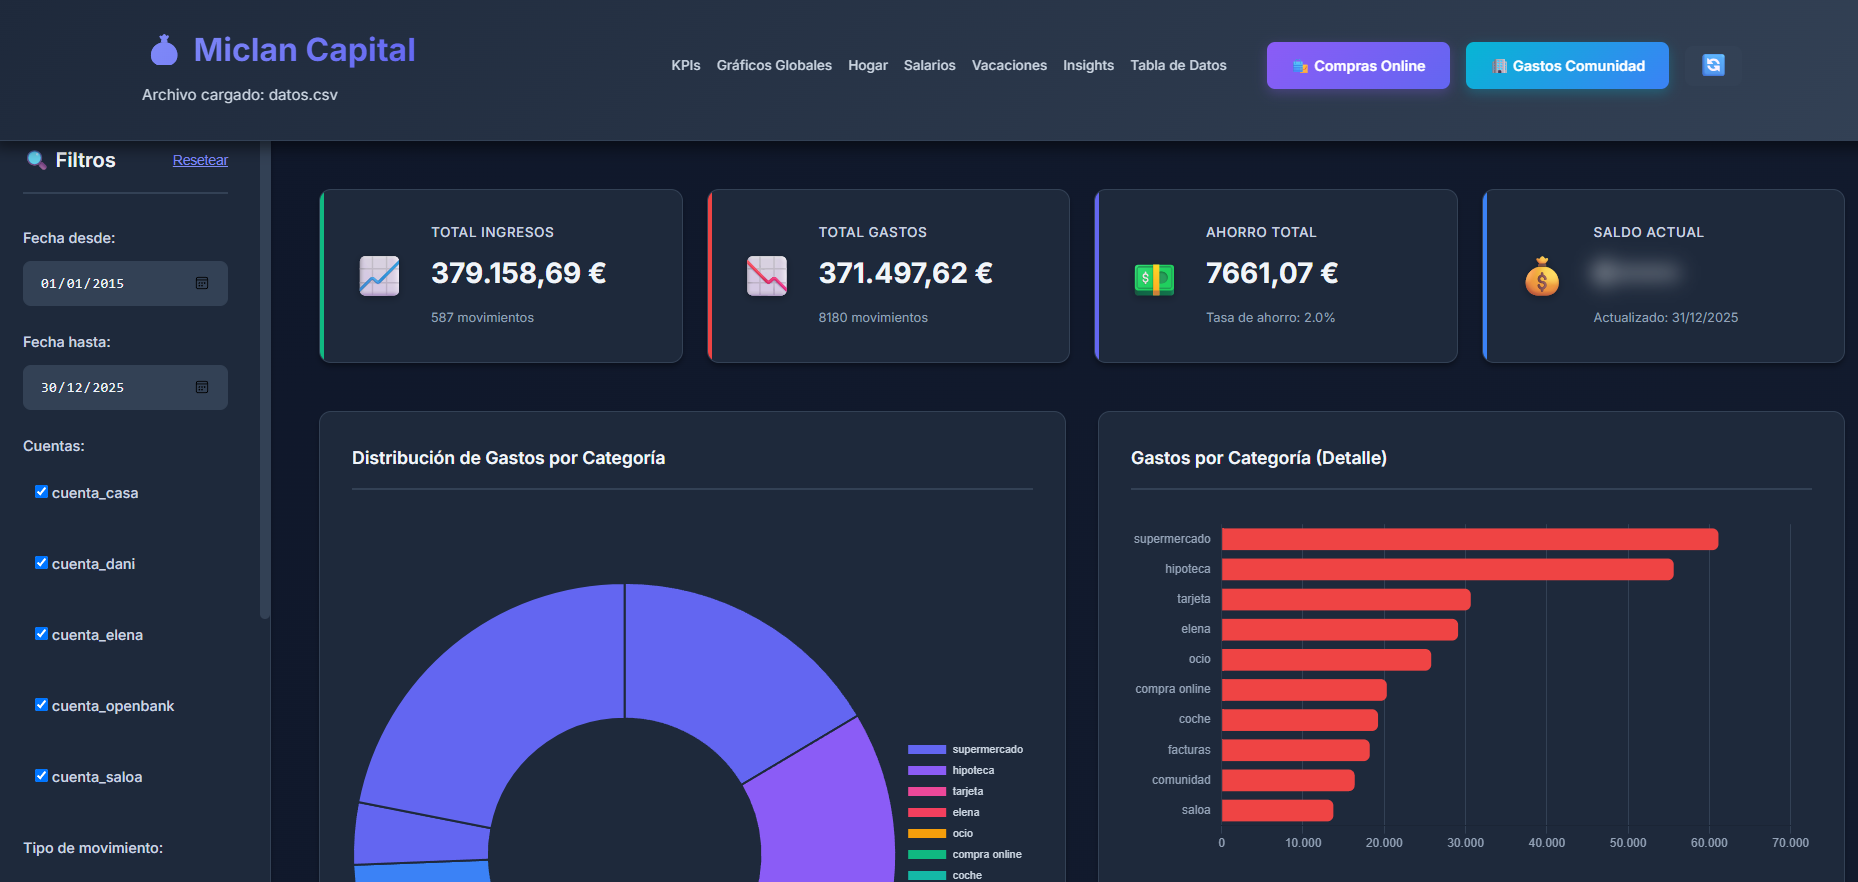Open Tabla de Datos from the navigation
Screen dimensions: 1858x882
pyautogui.click(x=1178, y=65)
